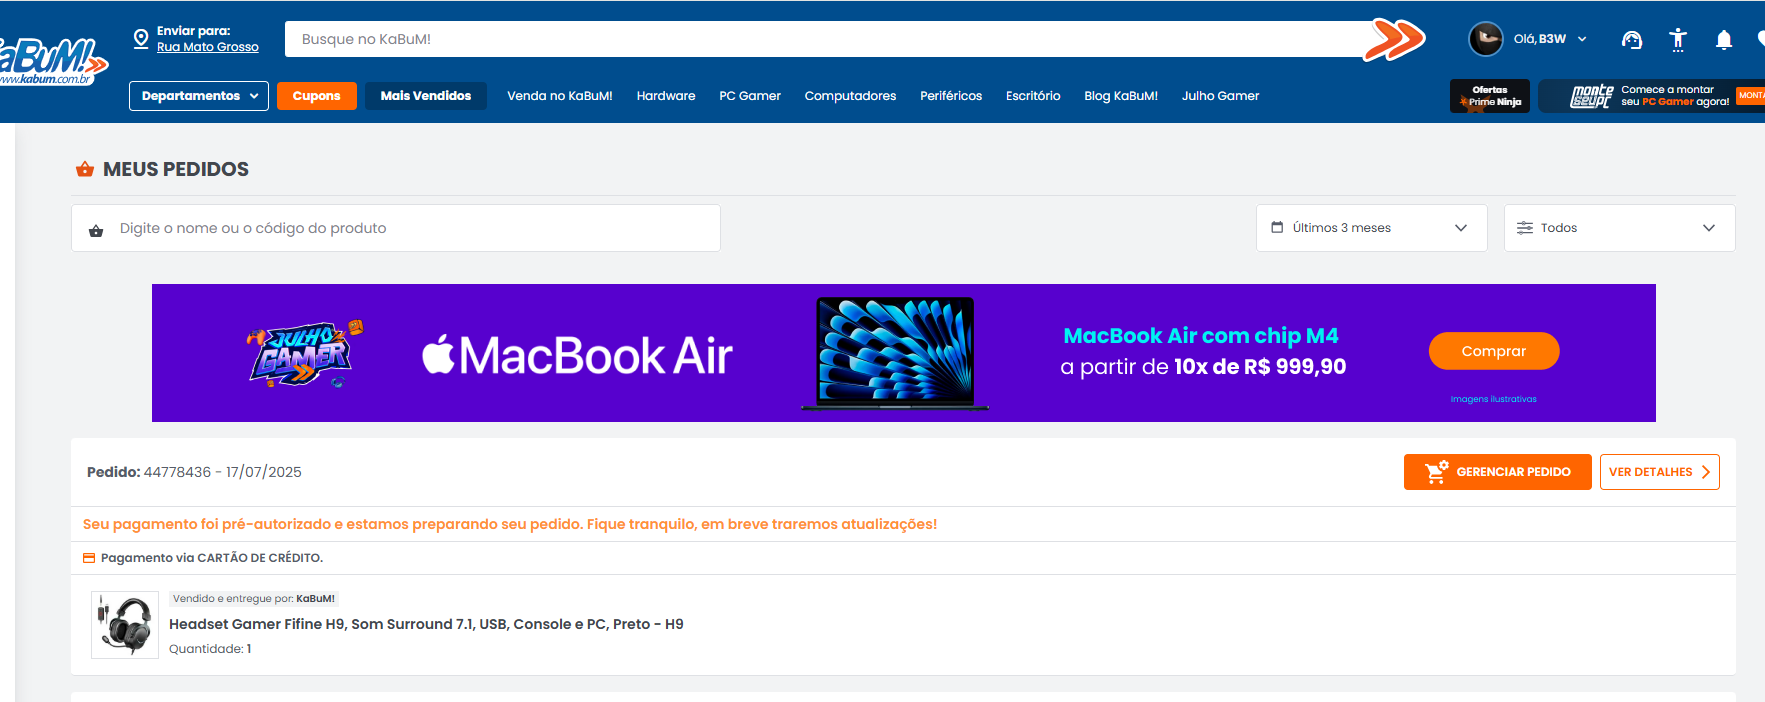This screenshot has height=702, width=1765.
Task: Click the orange search arrows icon
Action: pyautogui.click(x=1396, y=40)
